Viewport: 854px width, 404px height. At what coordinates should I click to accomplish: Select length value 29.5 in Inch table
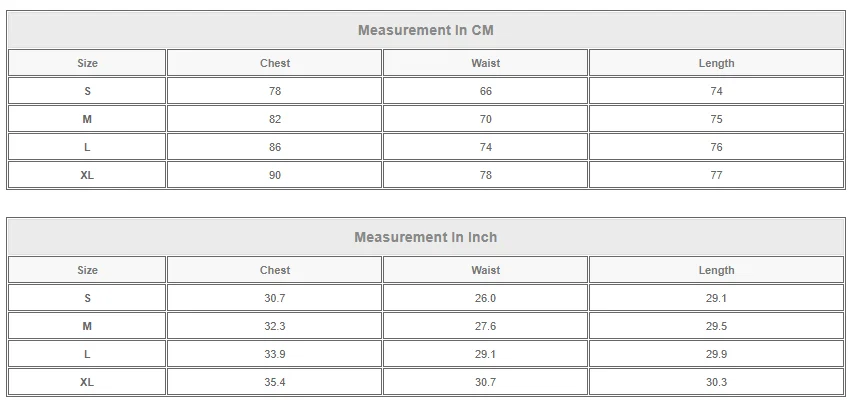(x=716, y=326)
